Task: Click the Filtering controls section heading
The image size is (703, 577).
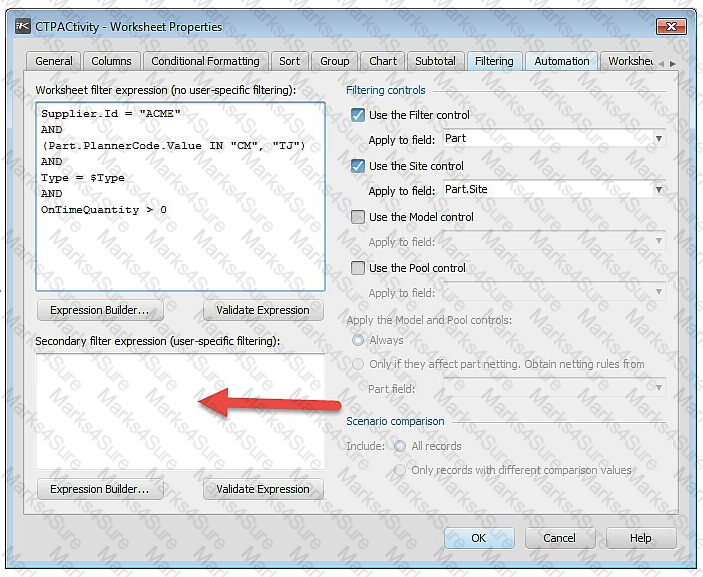Action: click(386, 90)
